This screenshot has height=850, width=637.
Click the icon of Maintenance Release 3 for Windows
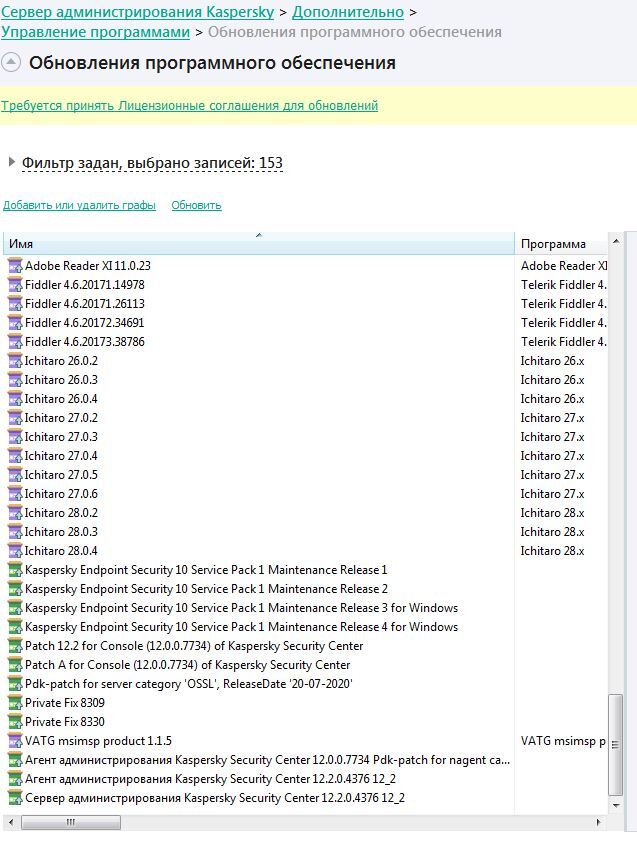[x=15, y=608]
